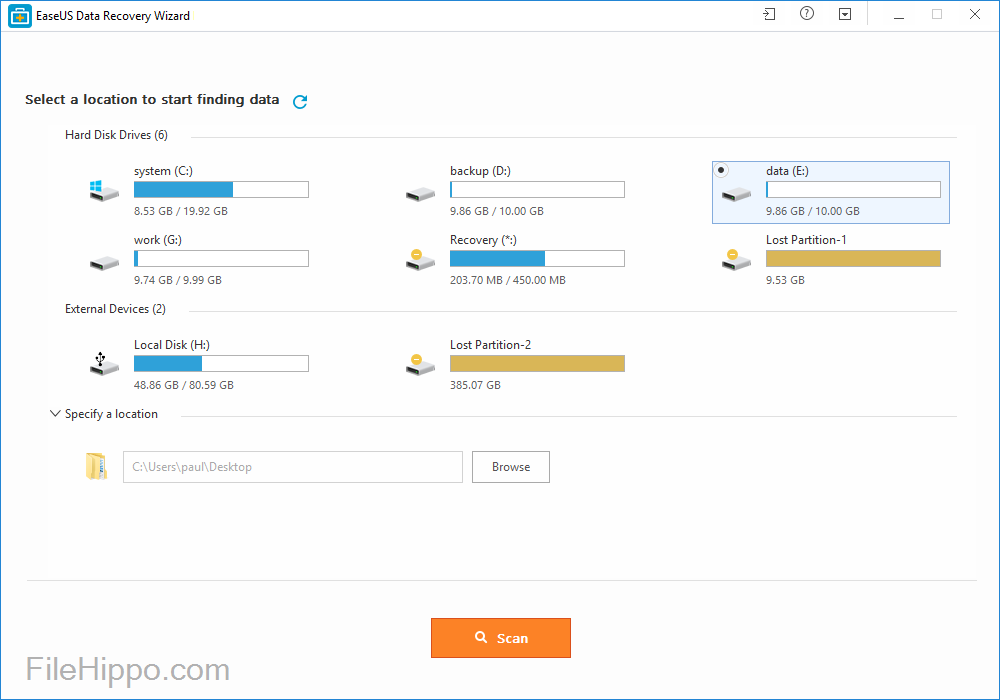Click the Local Disk (H:) USB drive icon
This screenshot has height=700, width=1000.
(104, 364)
